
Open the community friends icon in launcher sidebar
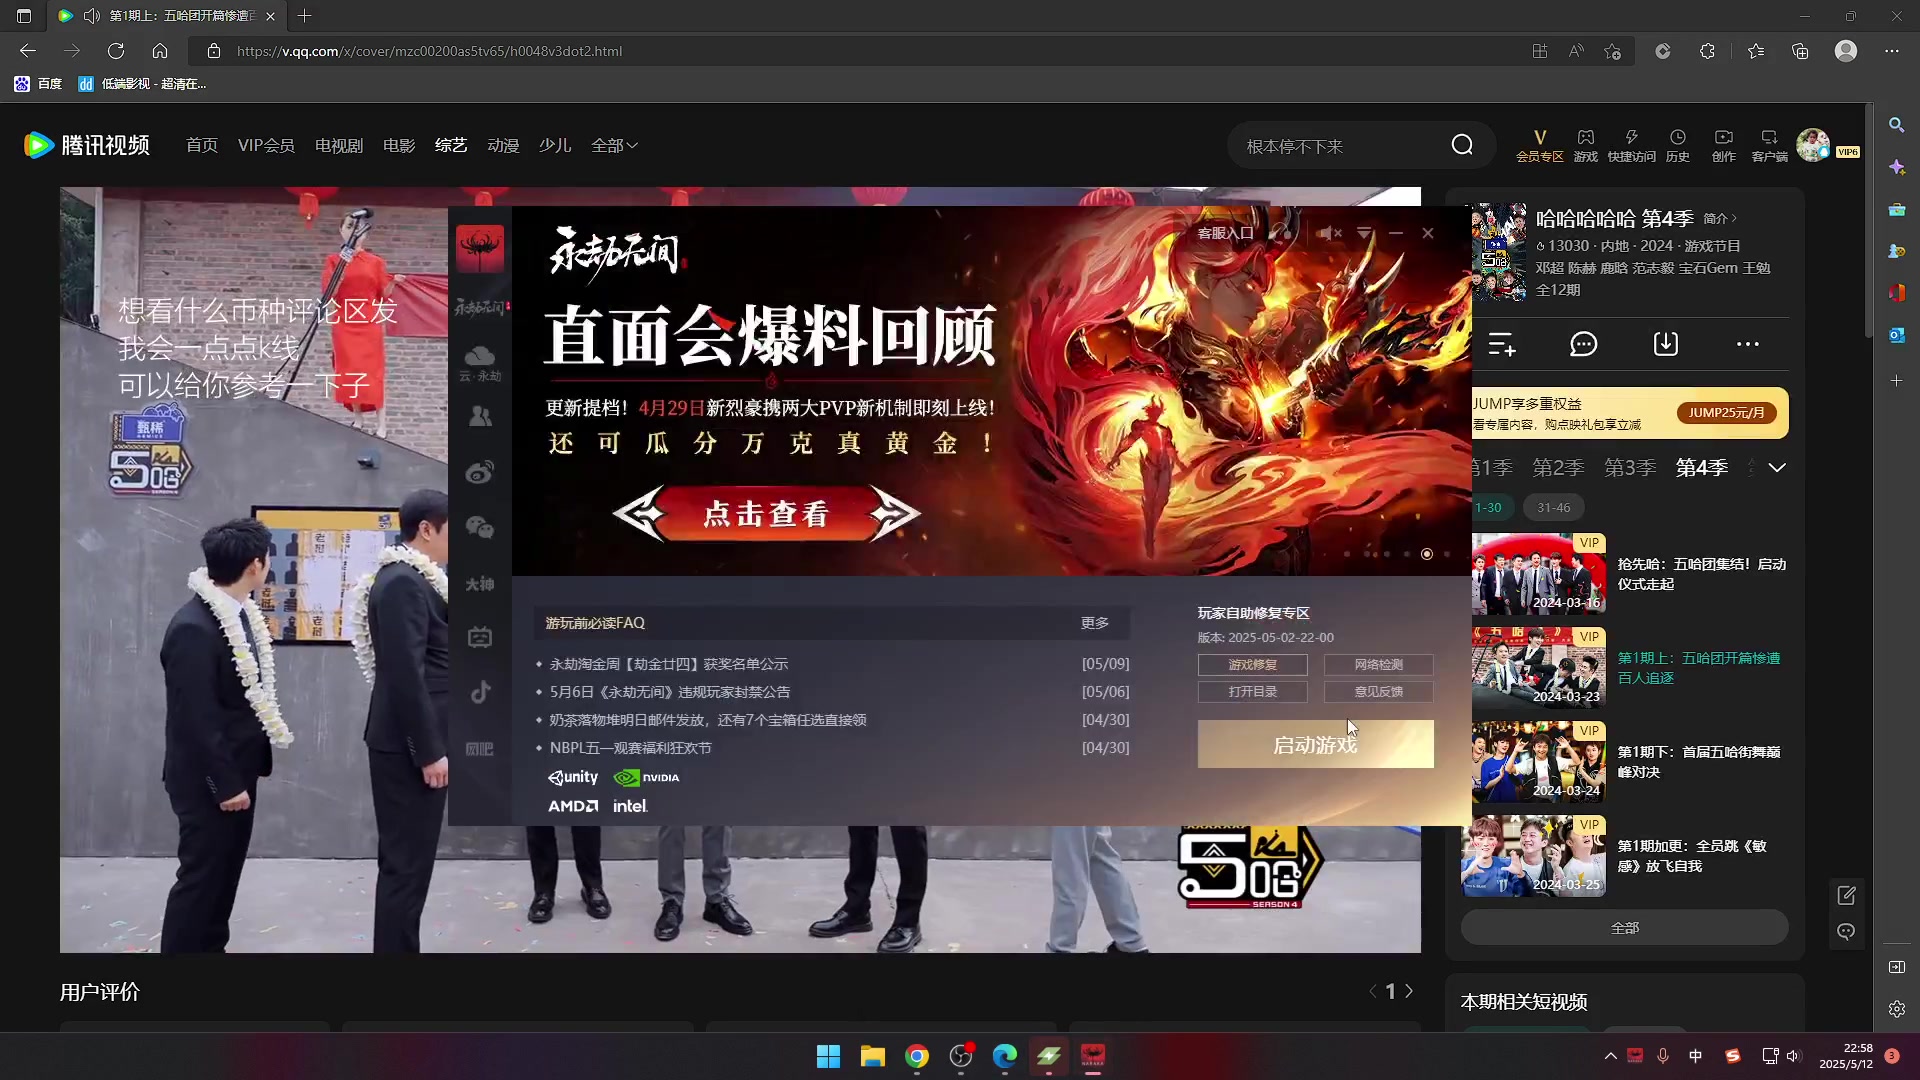click(x=480, y=416)
